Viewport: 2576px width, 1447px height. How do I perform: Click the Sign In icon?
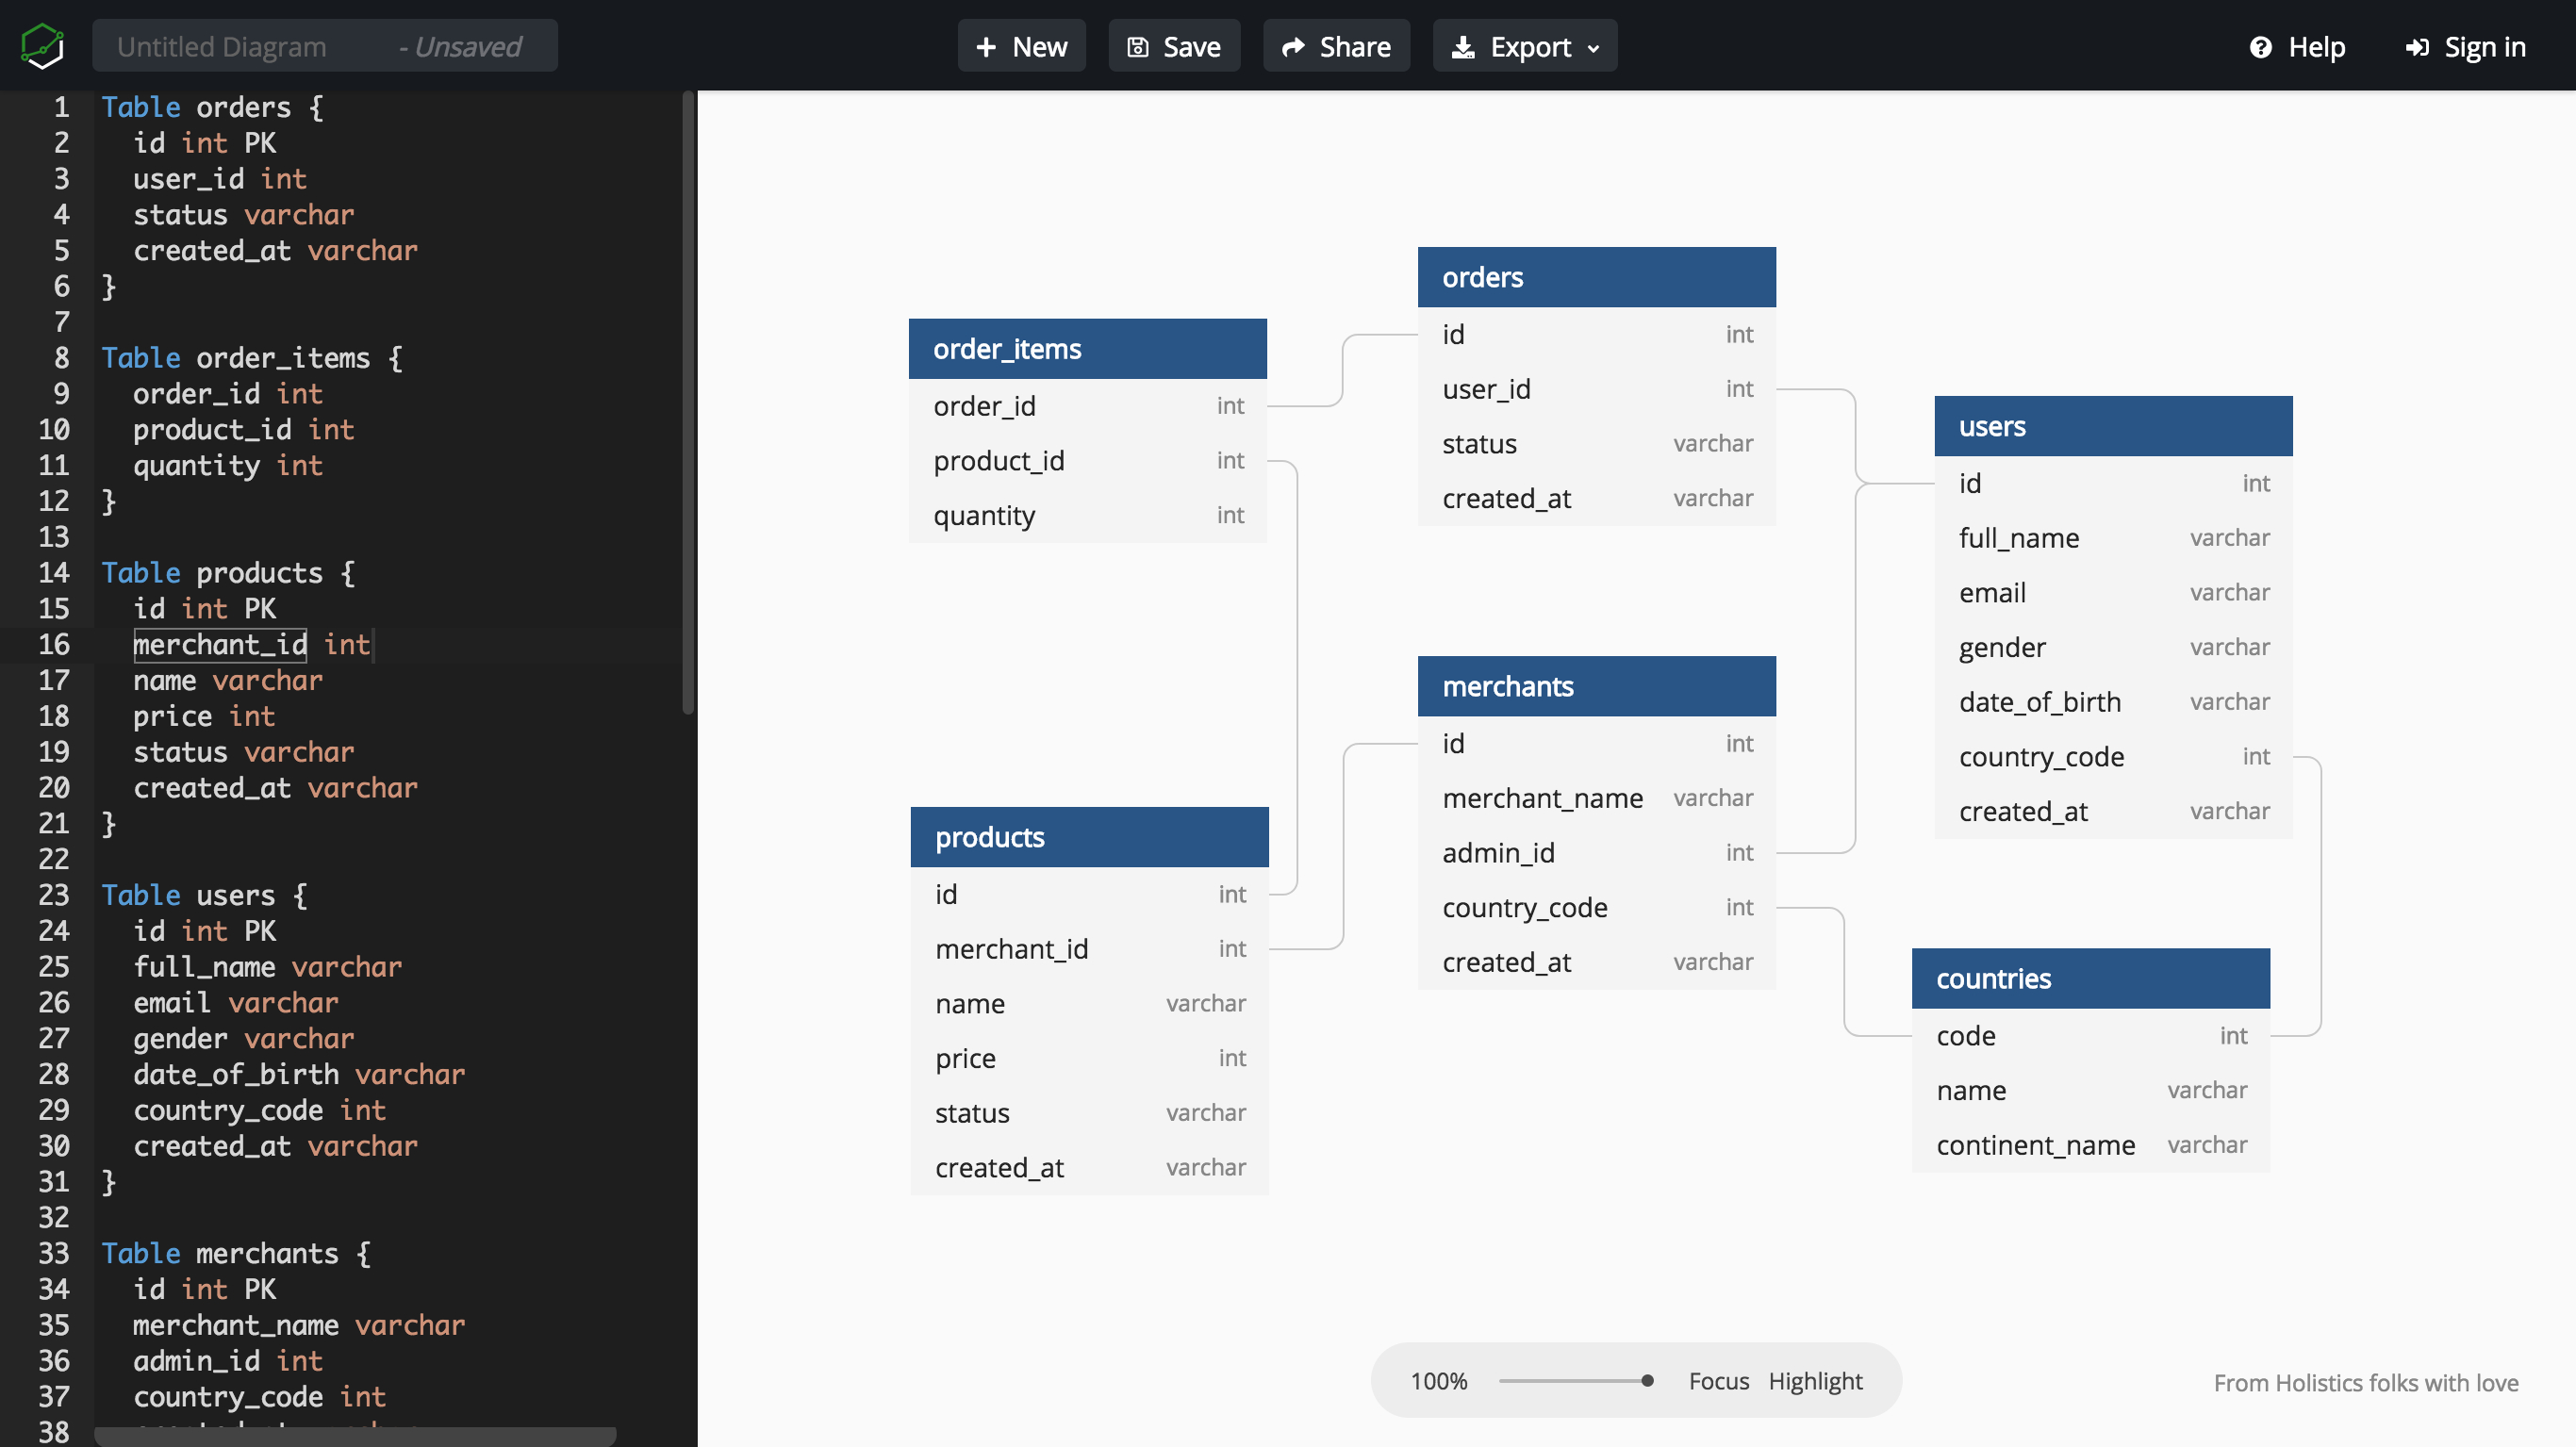tap(2415, 46)
